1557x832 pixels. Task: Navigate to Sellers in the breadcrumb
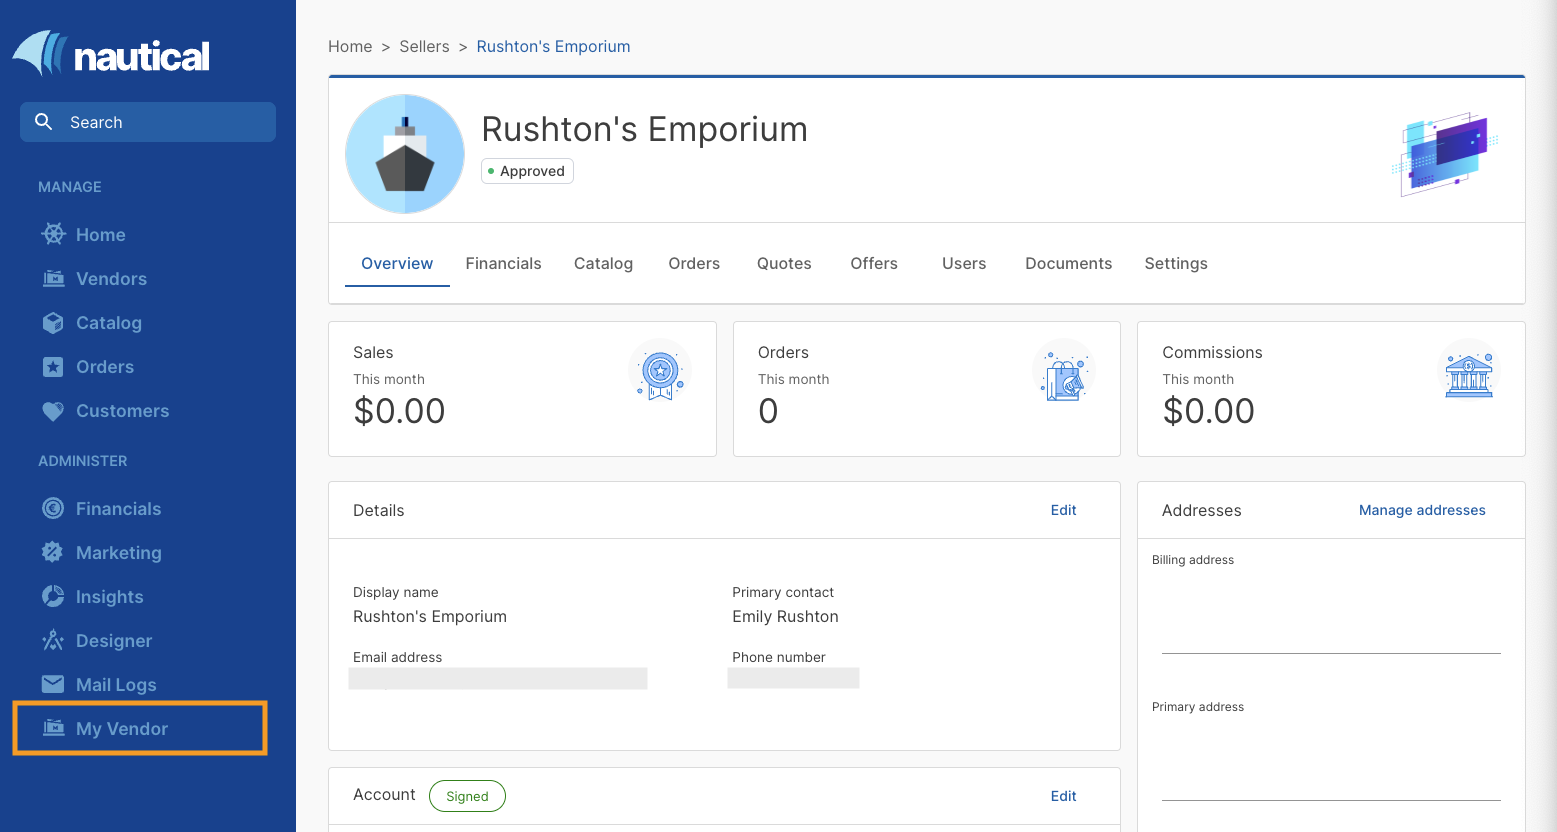pyautogui.click(x=424, y=47)
